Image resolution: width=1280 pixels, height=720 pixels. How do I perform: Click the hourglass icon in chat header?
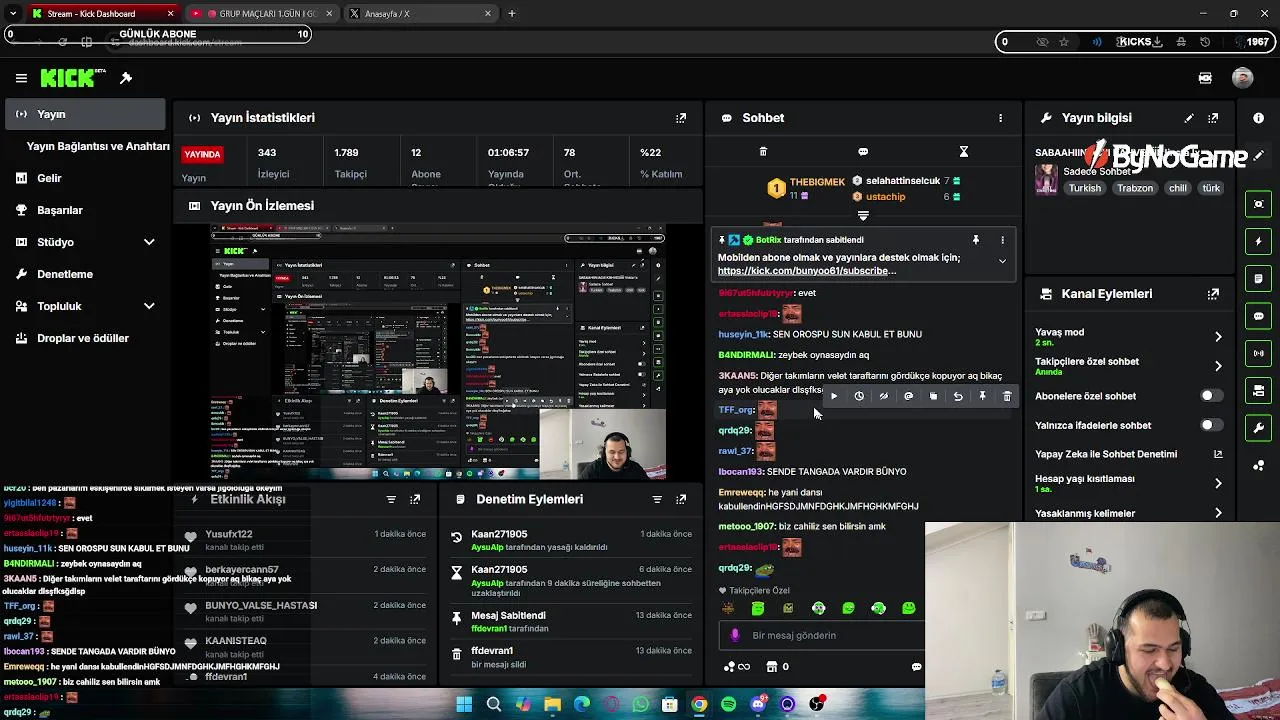(x=964, y=152)
